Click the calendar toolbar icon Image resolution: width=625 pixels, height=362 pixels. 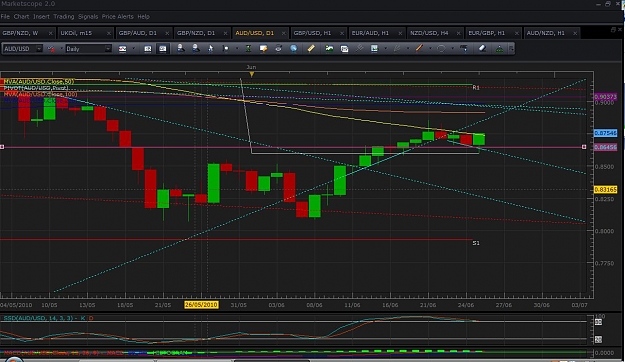[x=344, y=49]
